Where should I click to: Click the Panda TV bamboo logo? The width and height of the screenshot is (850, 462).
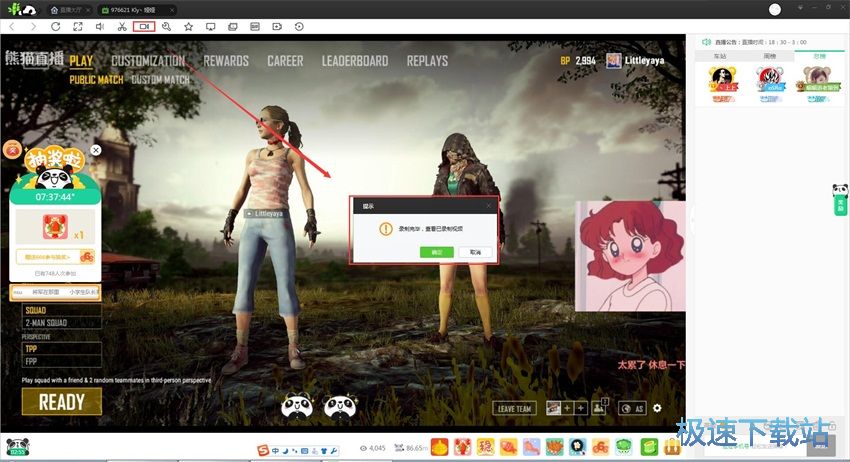(22, 9)
